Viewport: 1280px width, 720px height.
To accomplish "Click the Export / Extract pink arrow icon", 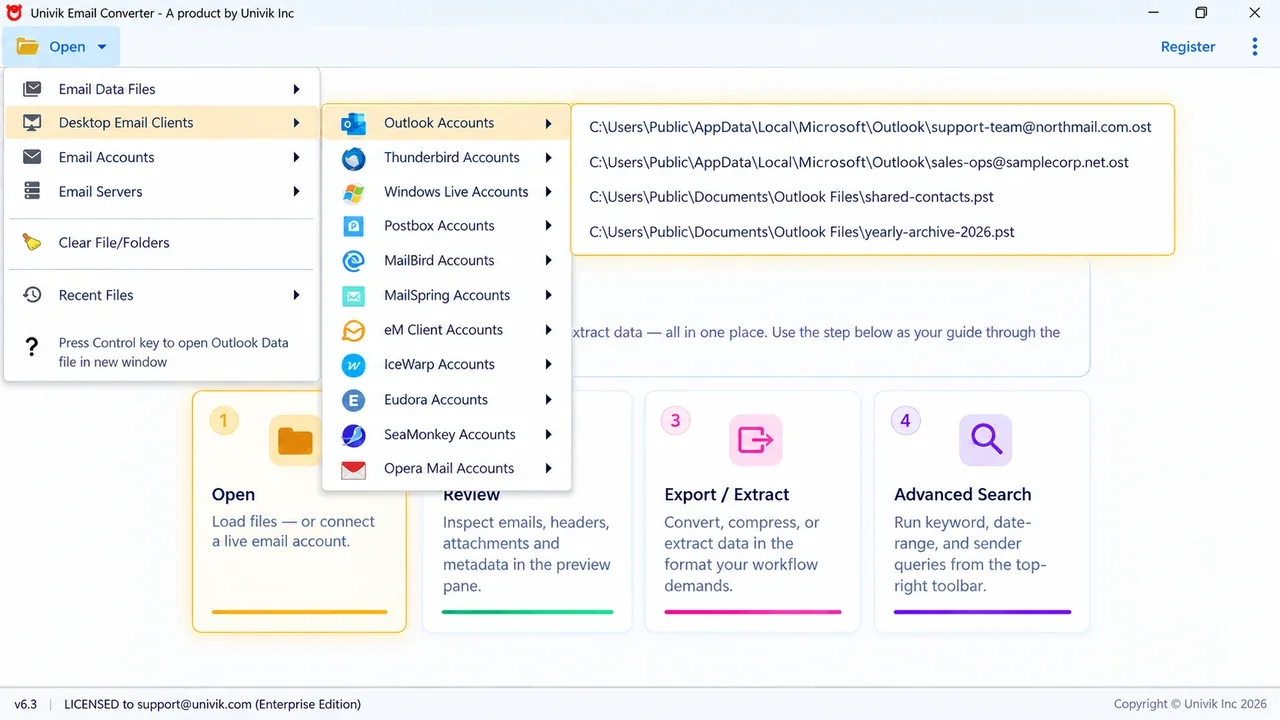I will (x=755, y=439).
